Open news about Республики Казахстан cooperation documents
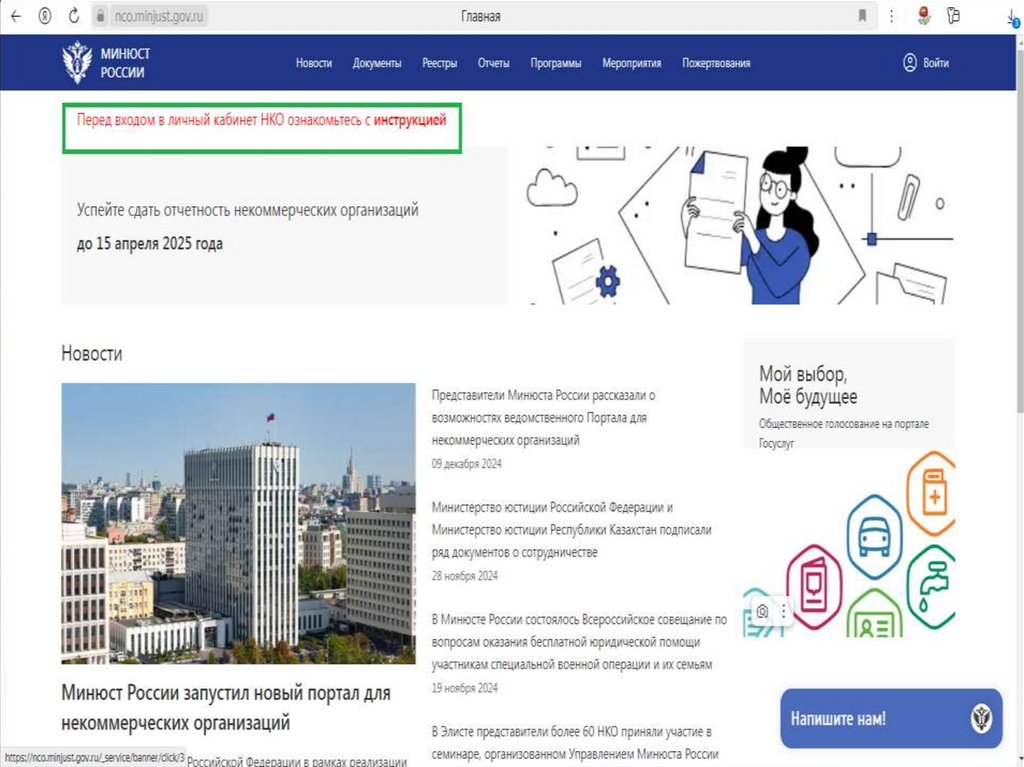The image size is (1024, 767). [x=571, y=530]
